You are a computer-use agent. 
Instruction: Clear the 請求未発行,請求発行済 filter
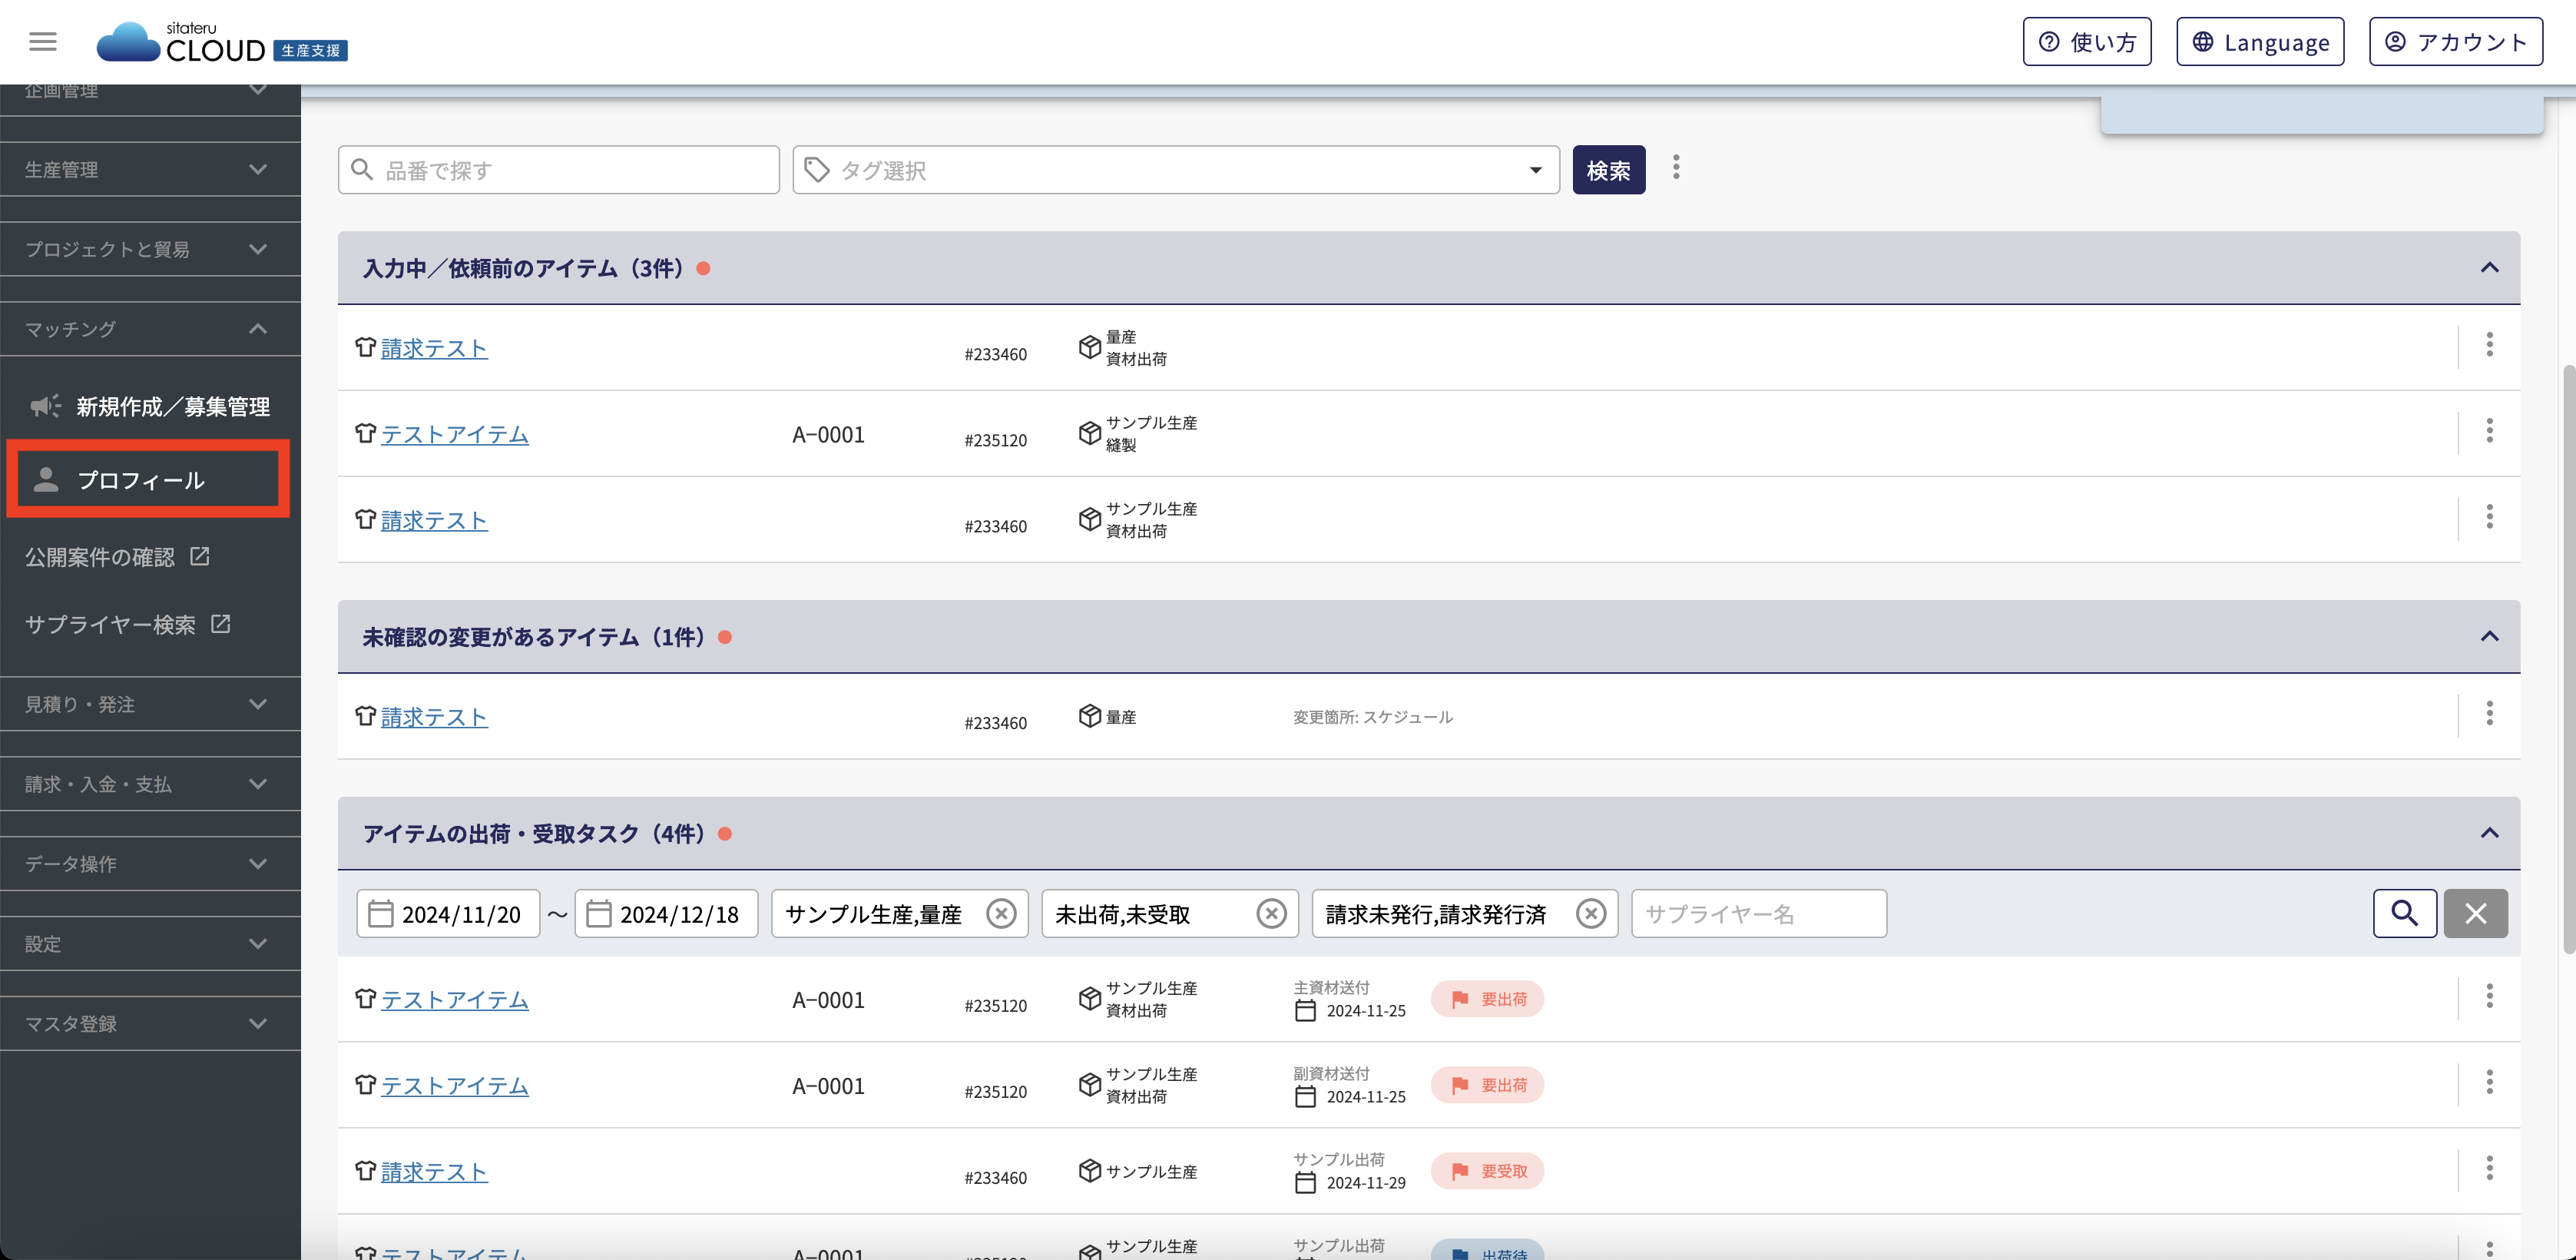pyautogui.click(x=1591, y=914)
